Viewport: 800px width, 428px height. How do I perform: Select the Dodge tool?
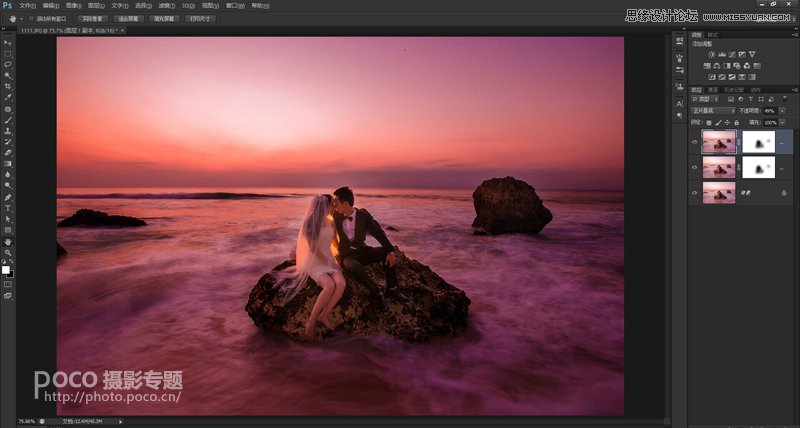click(8, 186)
